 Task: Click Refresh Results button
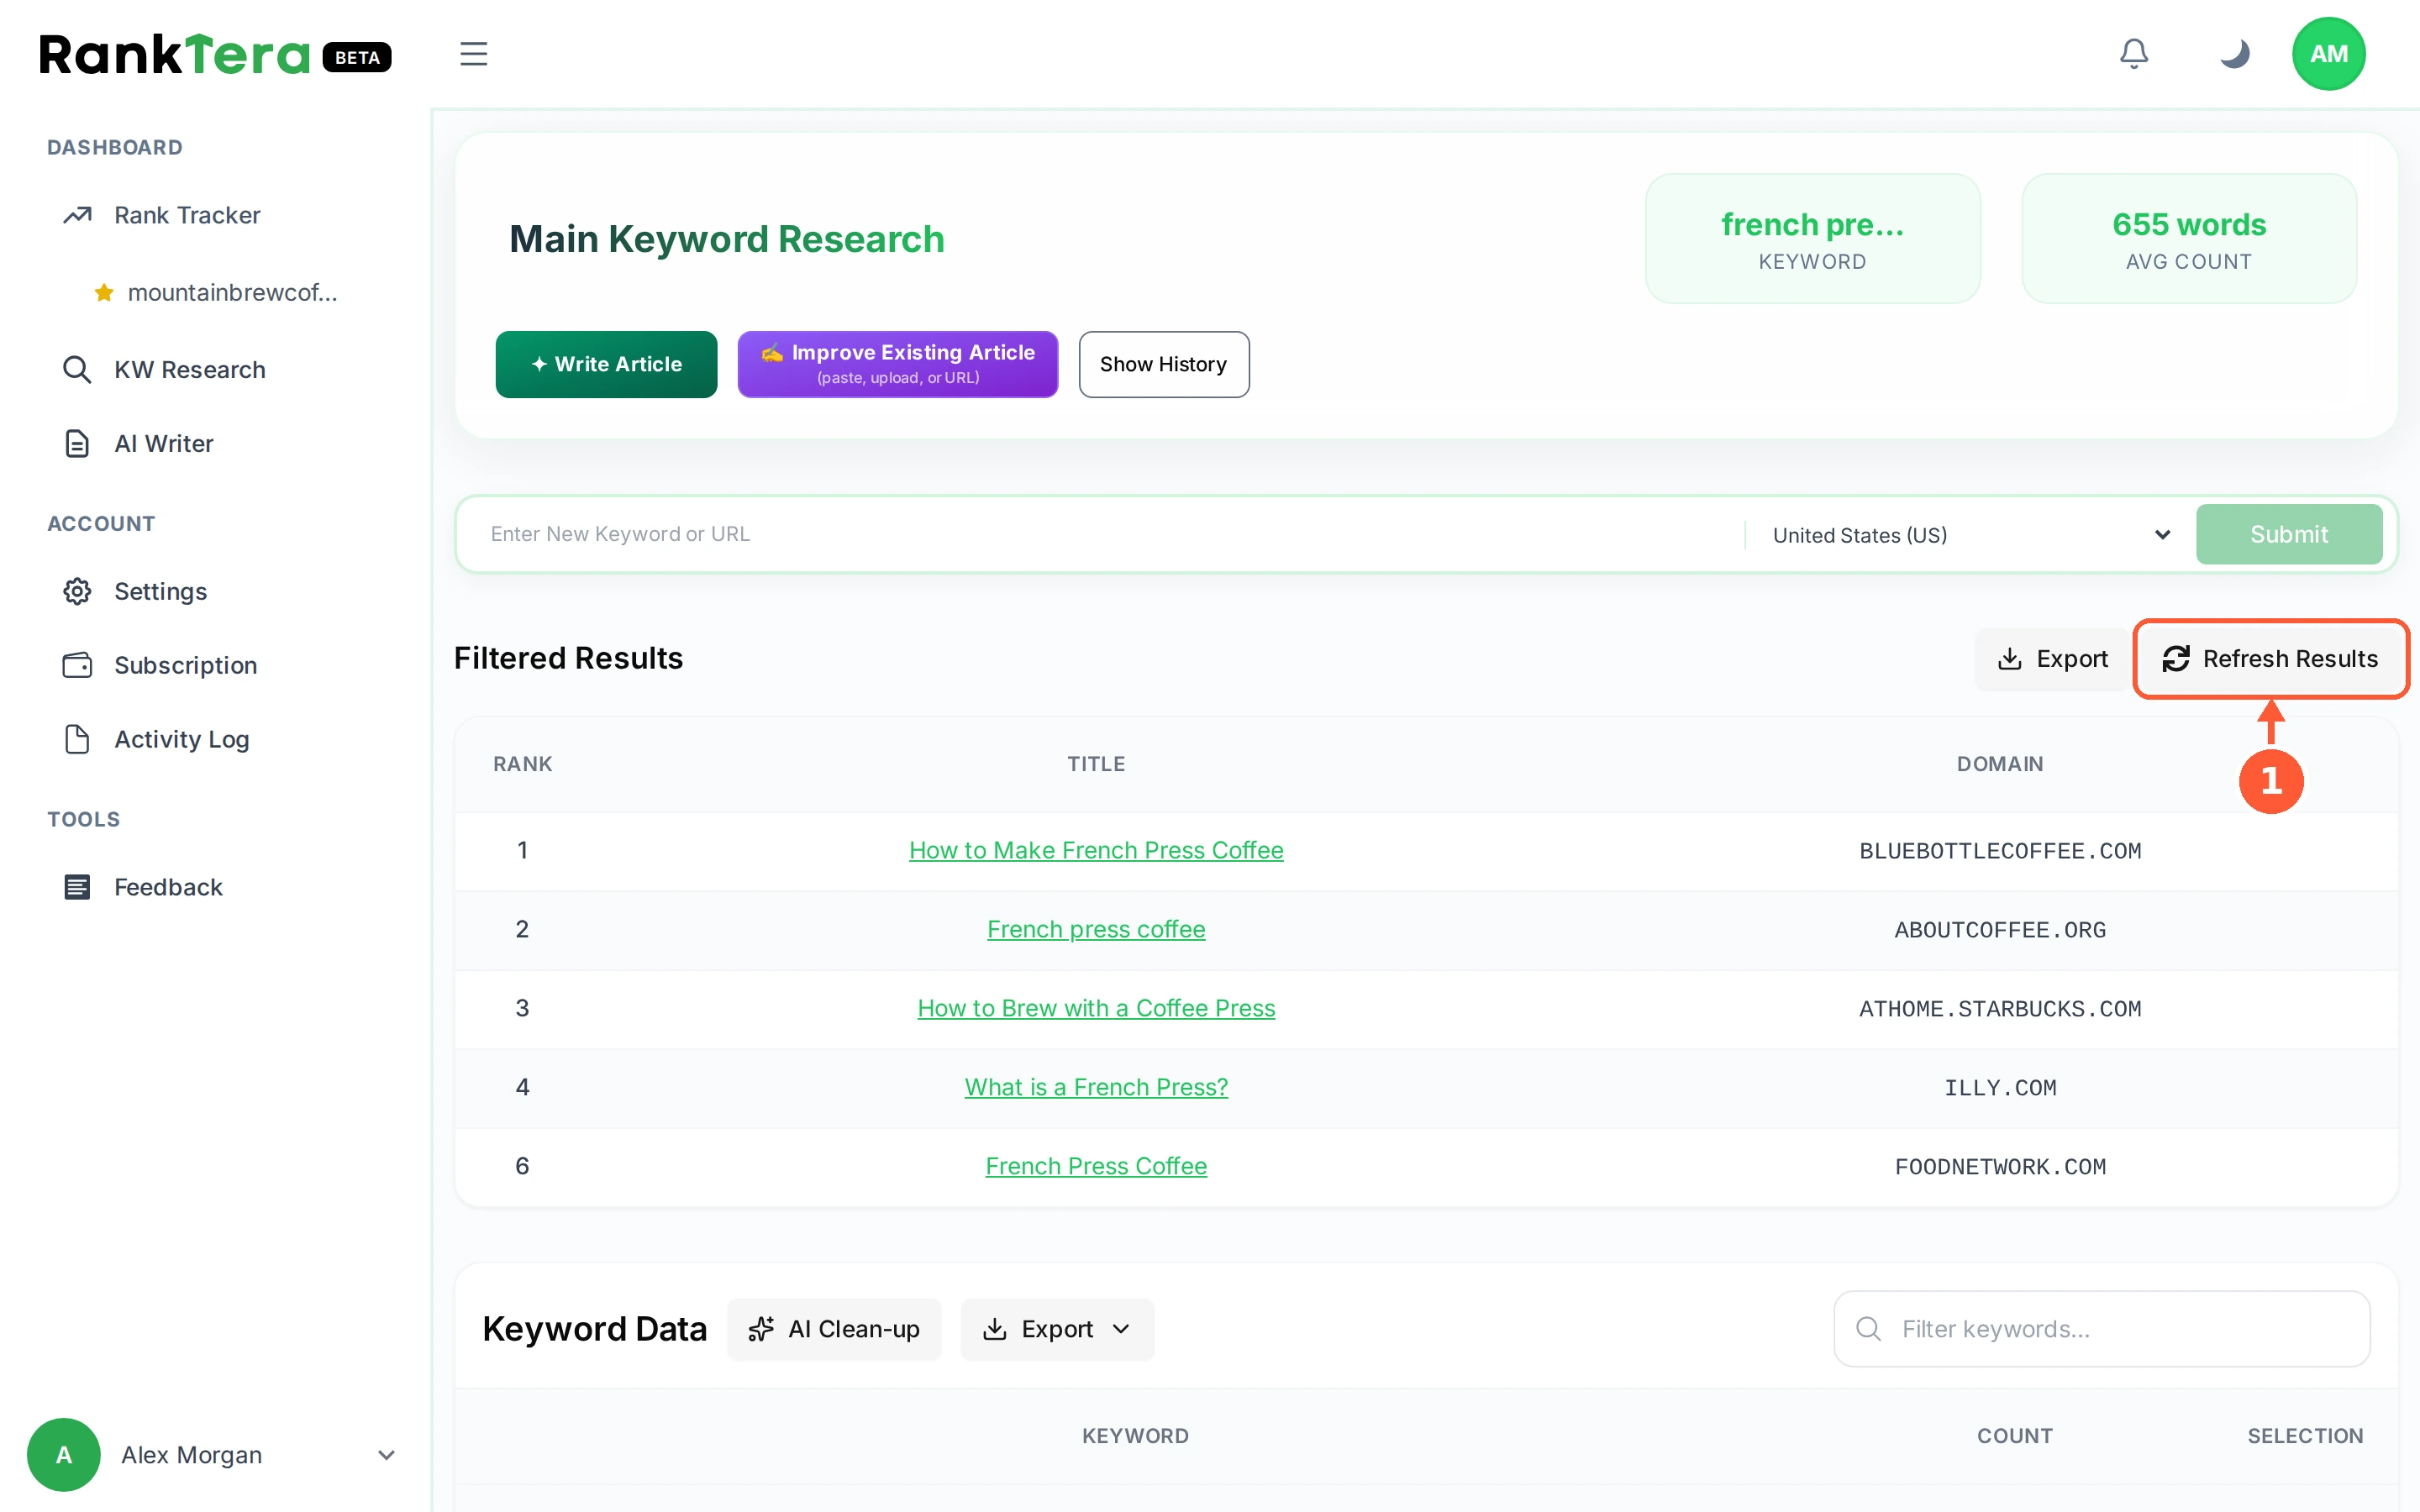click(x=2271, y=659)
